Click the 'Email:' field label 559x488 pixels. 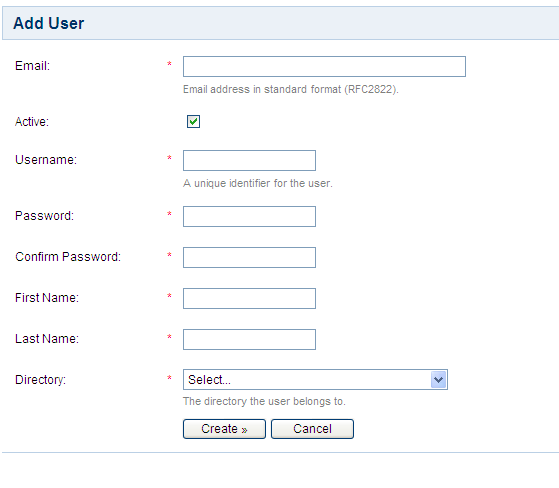click(x=32, y=66)
